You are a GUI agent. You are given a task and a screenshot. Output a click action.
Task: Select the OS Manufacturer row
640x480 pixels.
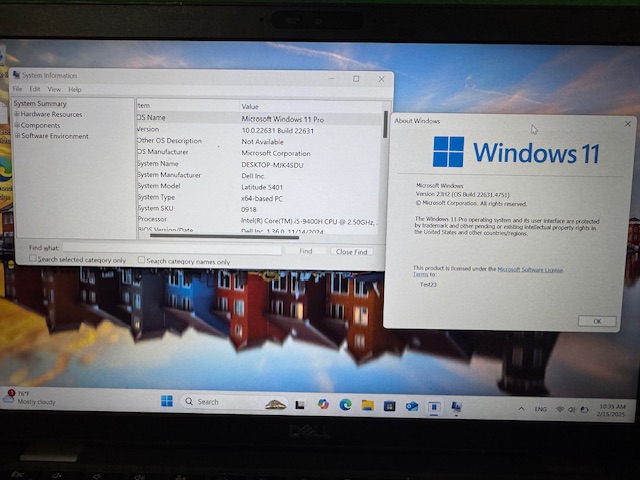[259, 152]
